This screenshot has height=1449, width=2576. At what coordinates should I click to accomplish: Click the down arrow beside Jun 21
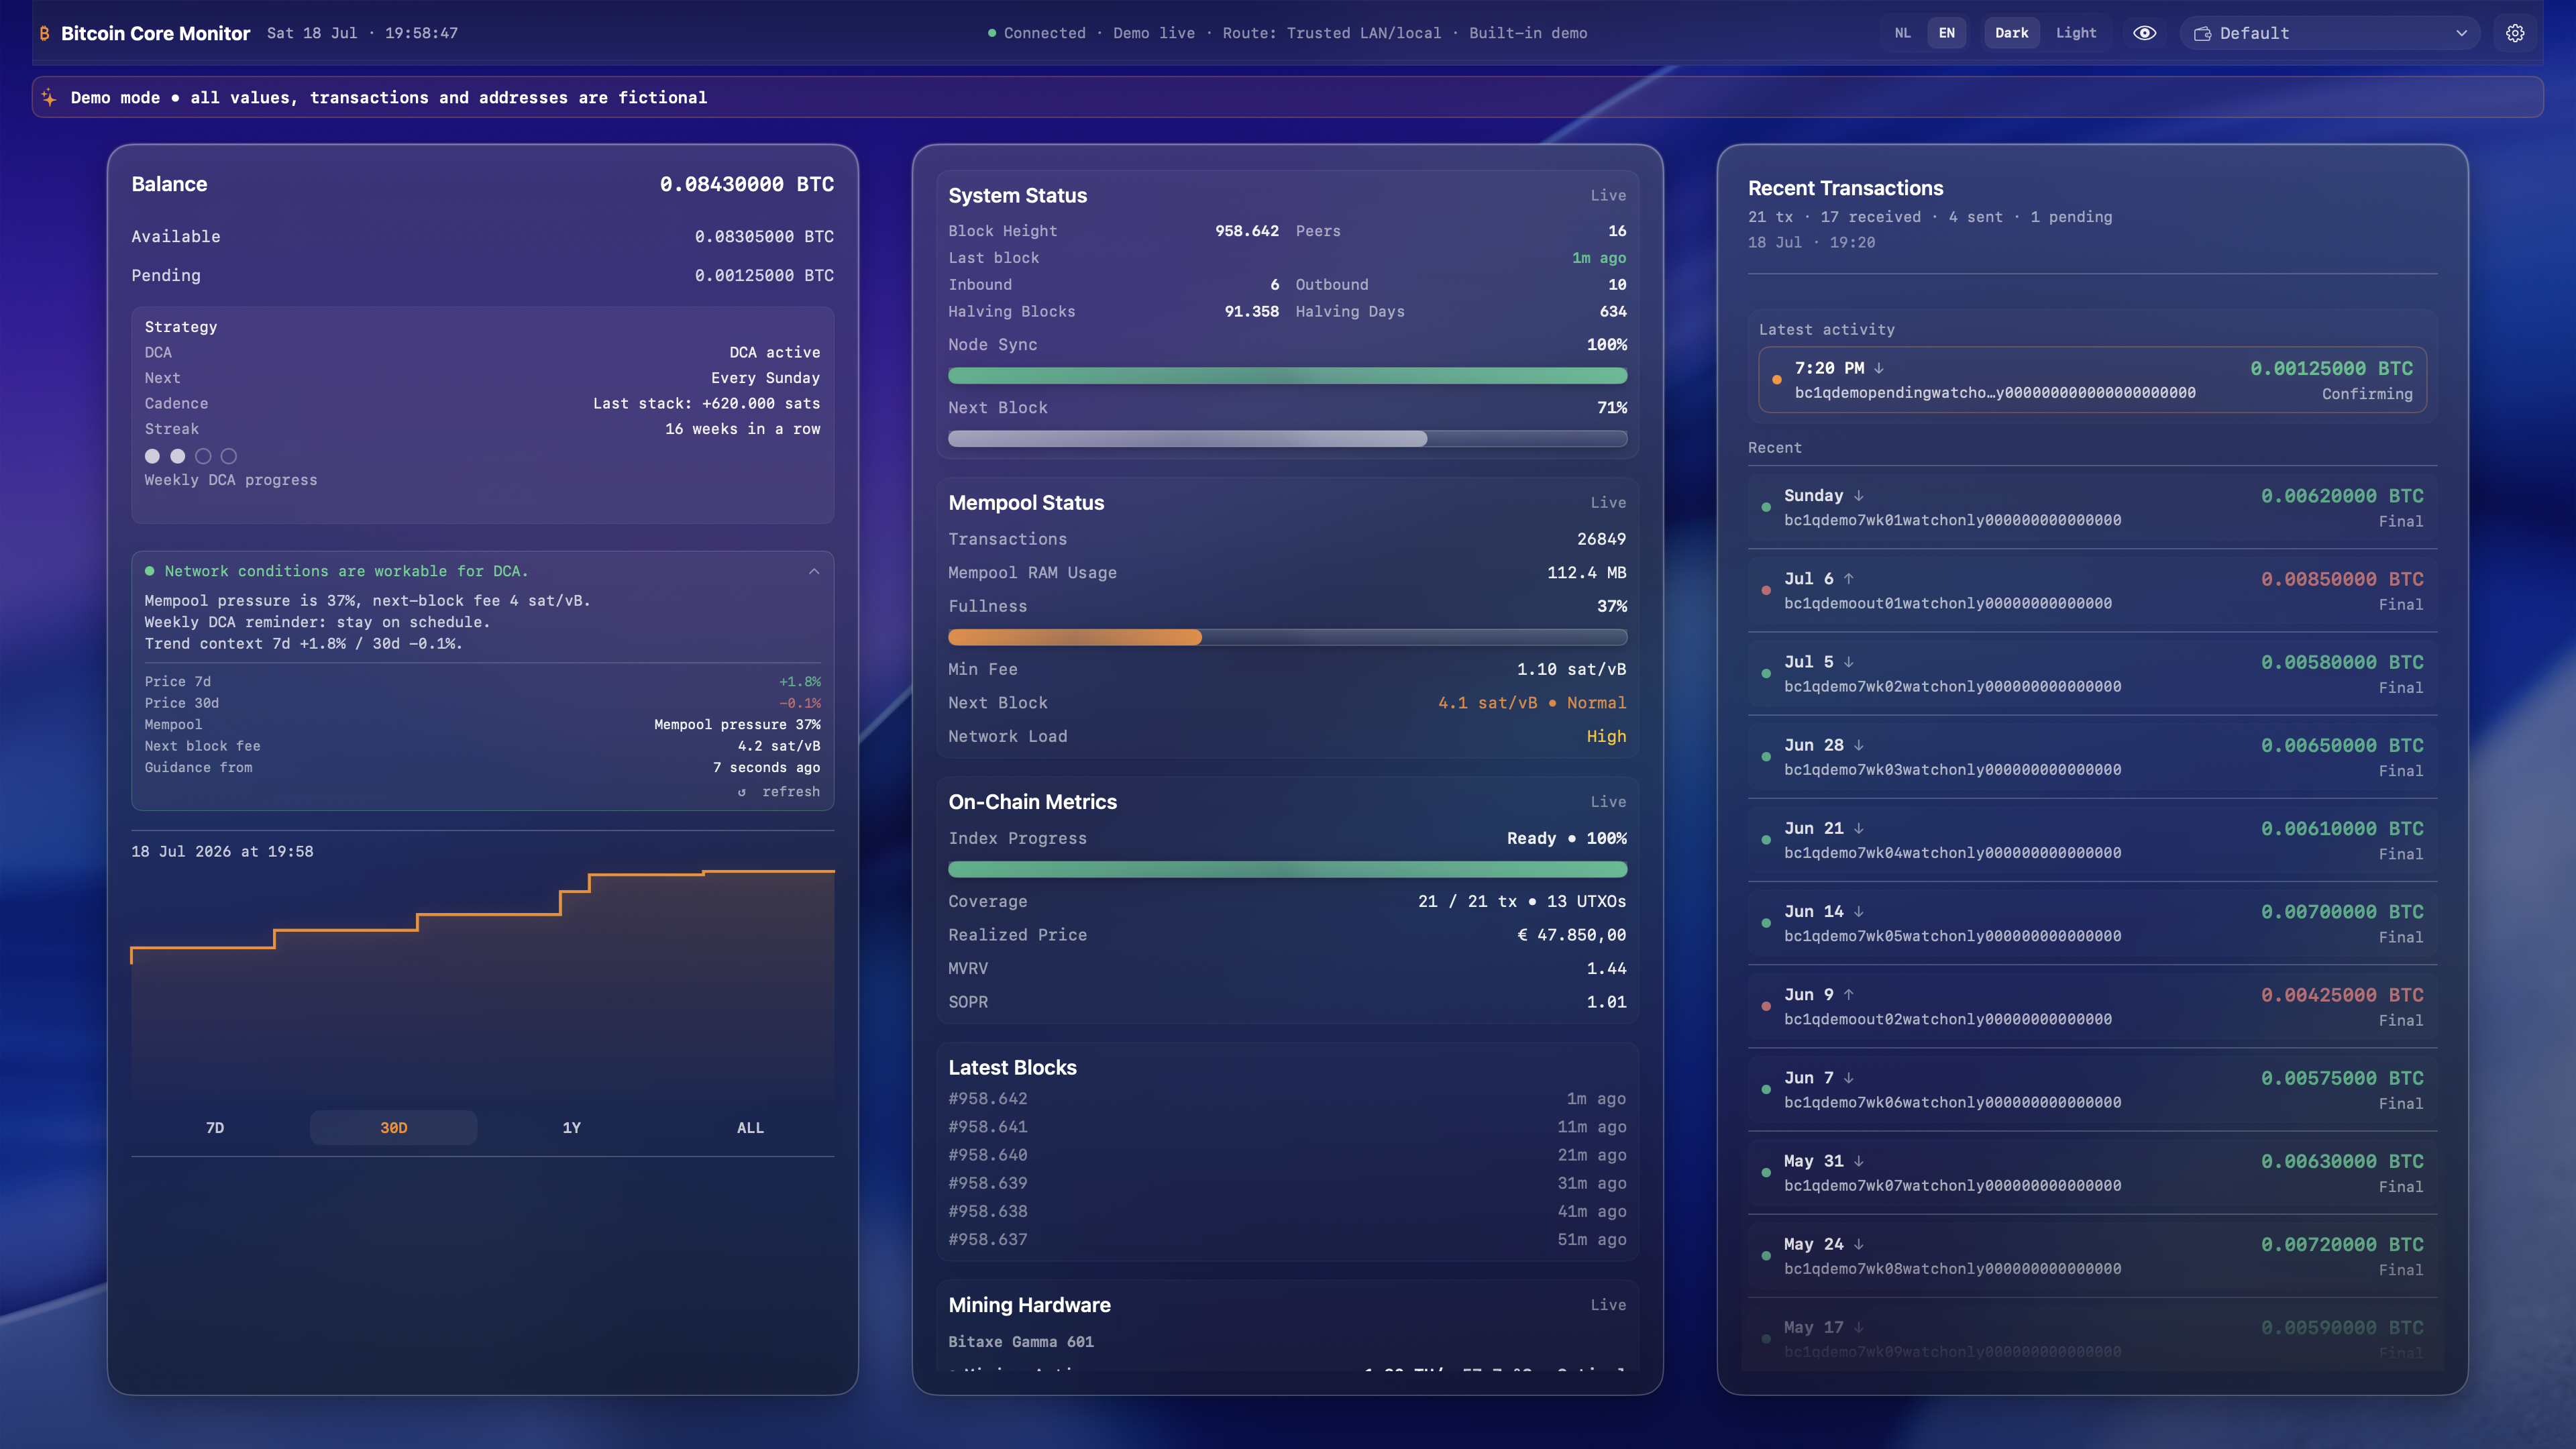1859,828
